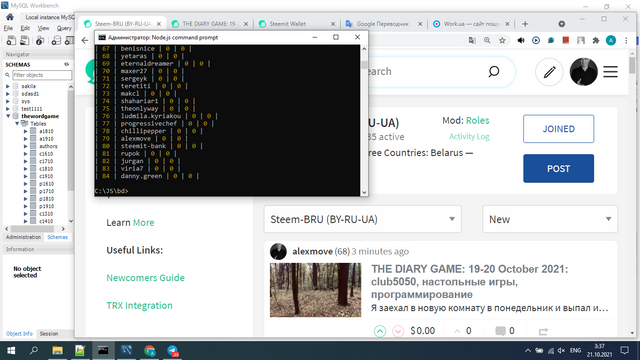The image size is (640, 360).
Task: Expand the sdasd1 schema
Action: tap(8, 94)
